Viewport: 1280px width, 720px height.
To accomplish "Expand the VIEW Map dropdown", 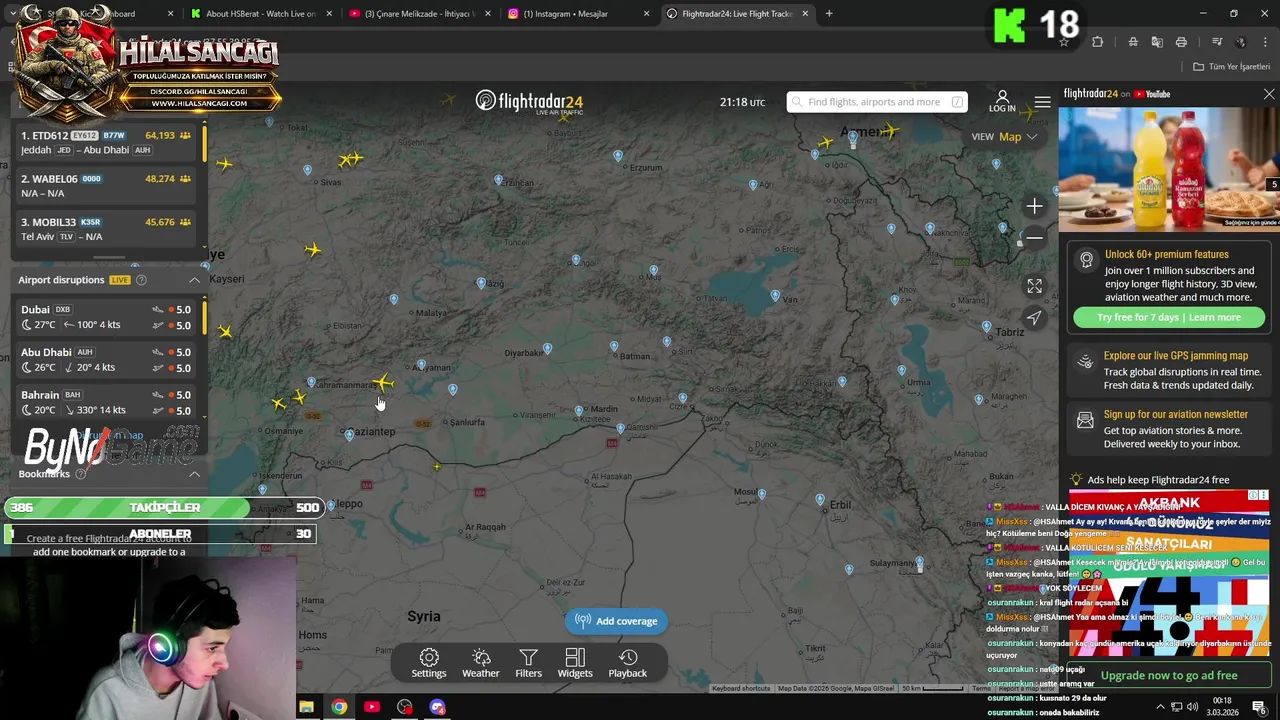I will pos(1004,137).
